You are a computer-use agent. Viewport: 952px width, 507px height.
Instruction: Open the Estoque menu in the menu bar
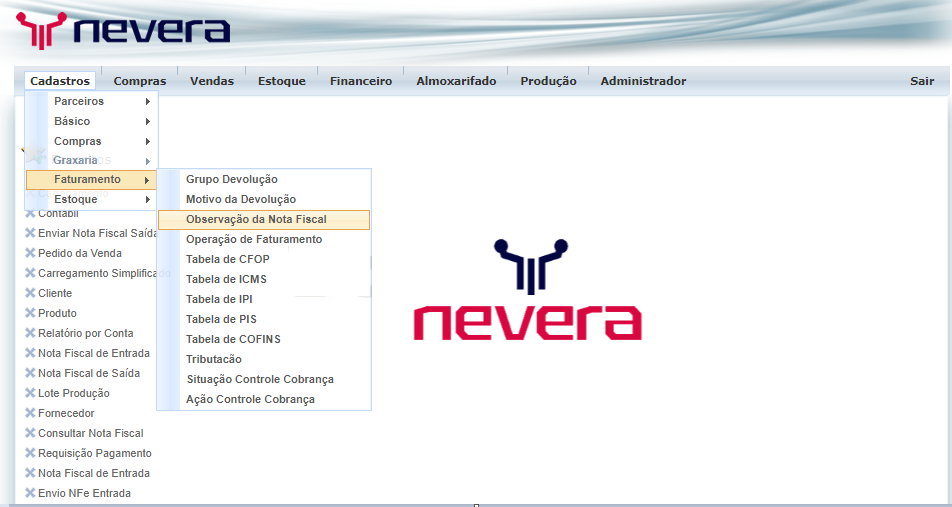(282, 81)
